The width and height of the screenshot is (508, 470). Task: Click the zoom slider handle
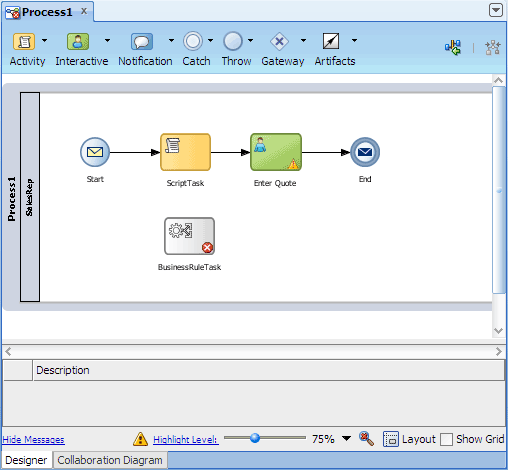coord(255,438)
